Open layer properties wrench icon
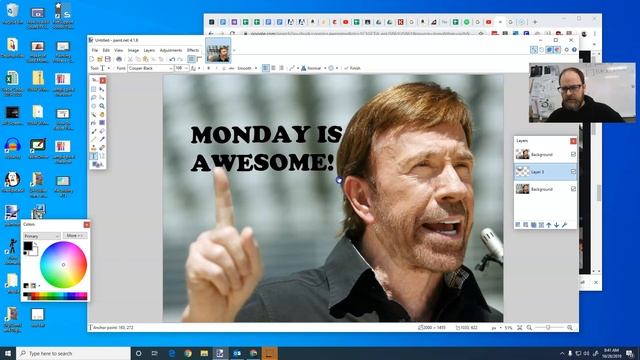Image resolution: width=640 pixels, height=360 pixels. point(564,225)
